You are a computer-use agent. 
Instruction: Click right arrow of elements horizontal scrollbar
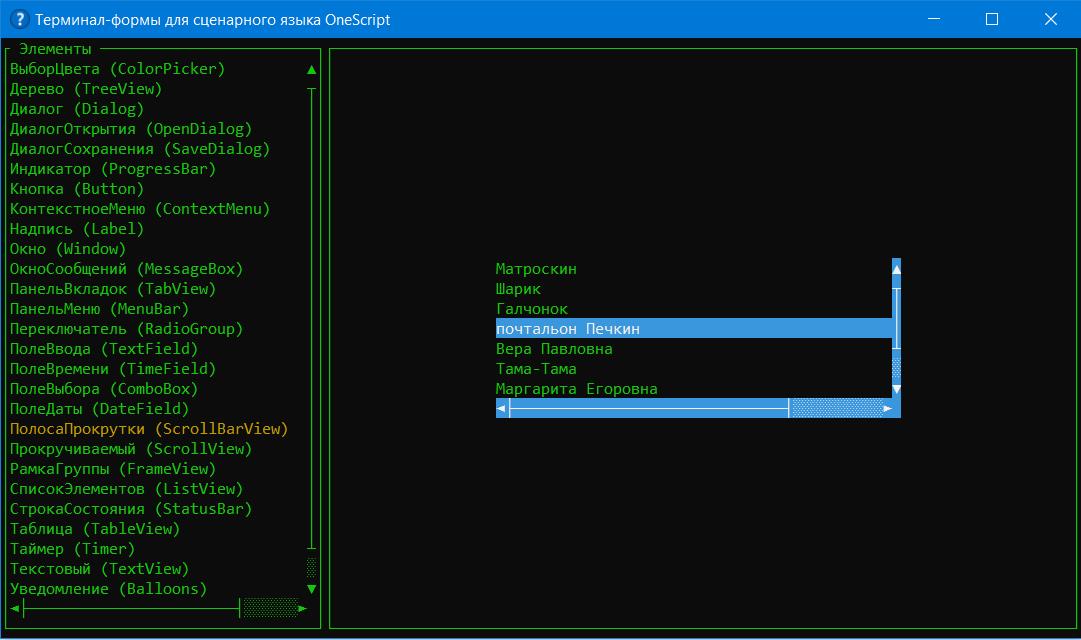coord(303,608)
